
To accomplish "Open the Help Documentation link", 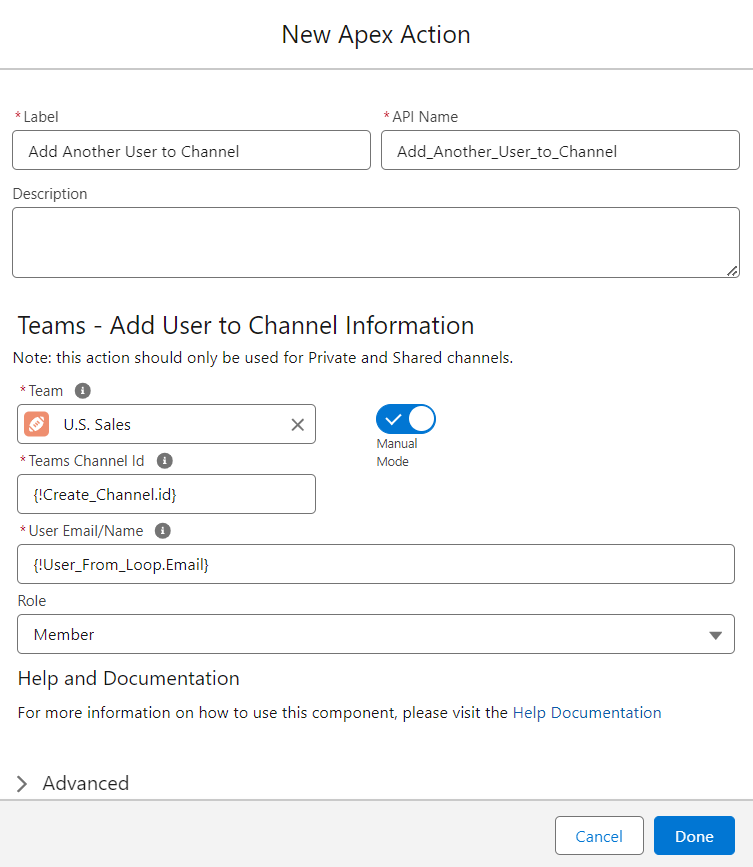I will point(587,713).
